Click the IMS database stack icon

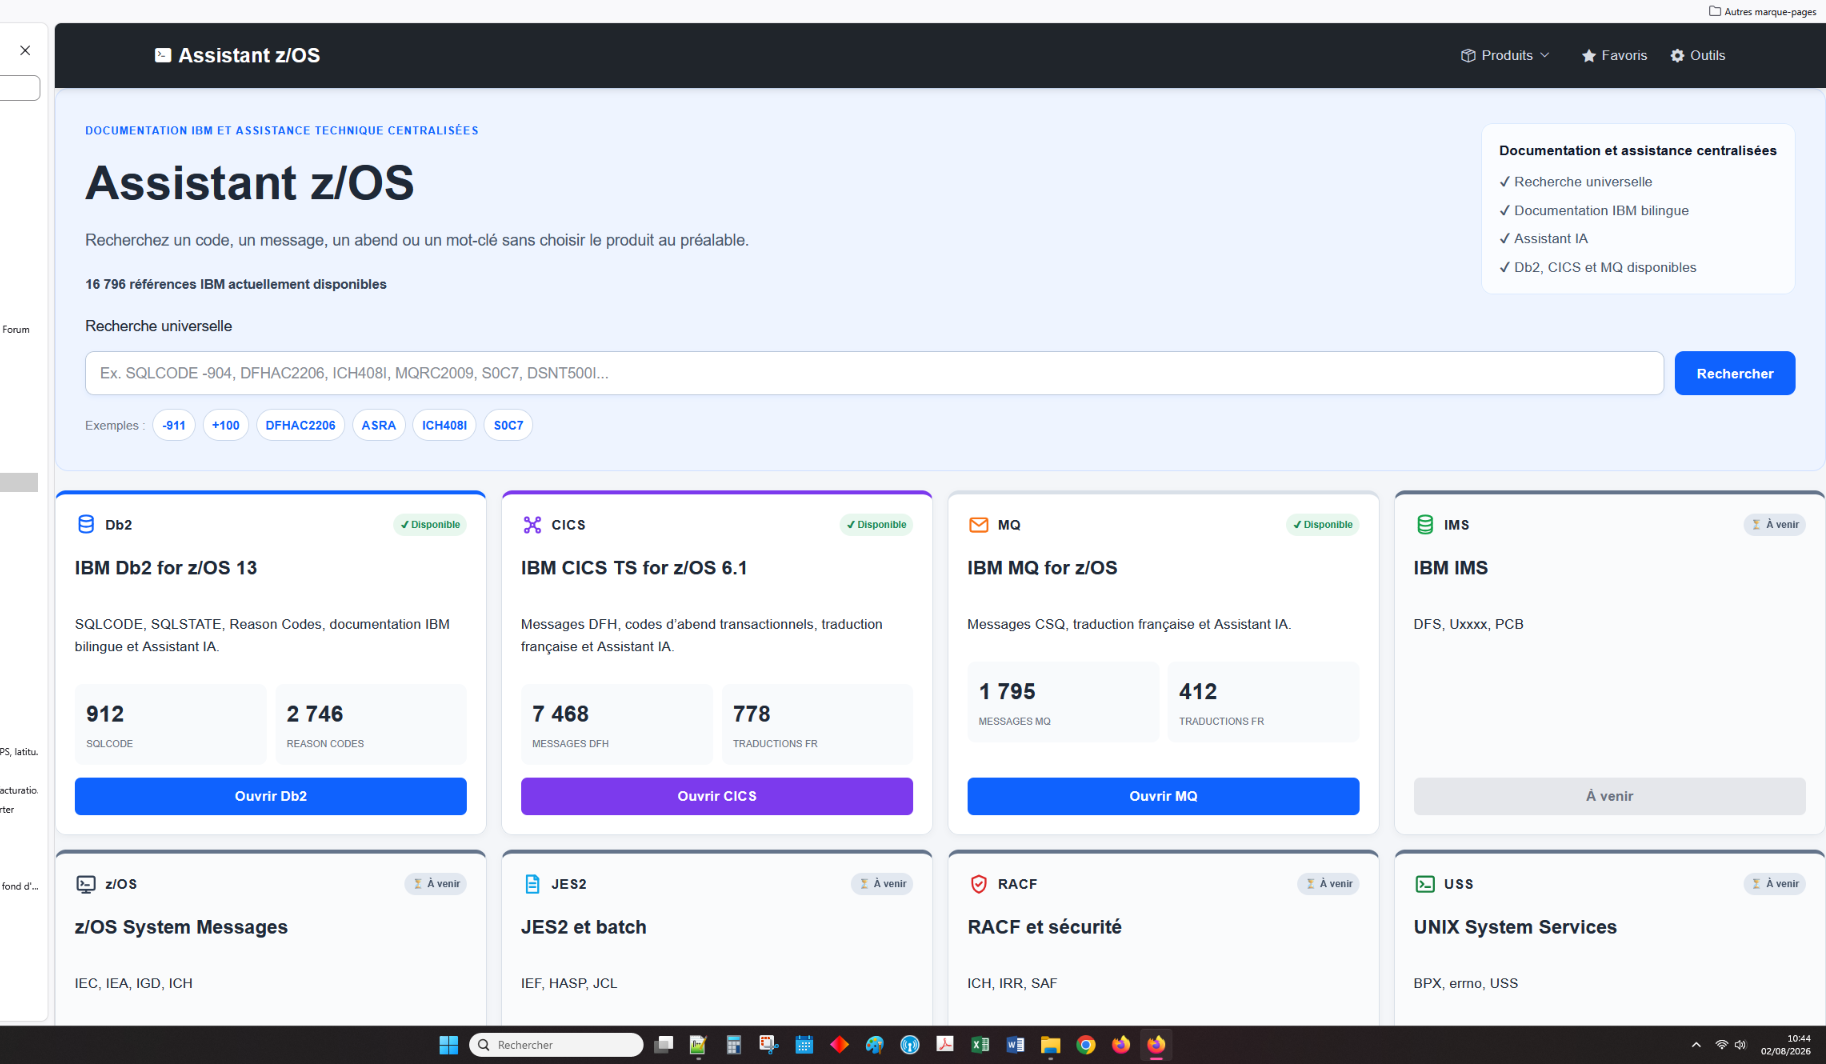click(1425, 524)
